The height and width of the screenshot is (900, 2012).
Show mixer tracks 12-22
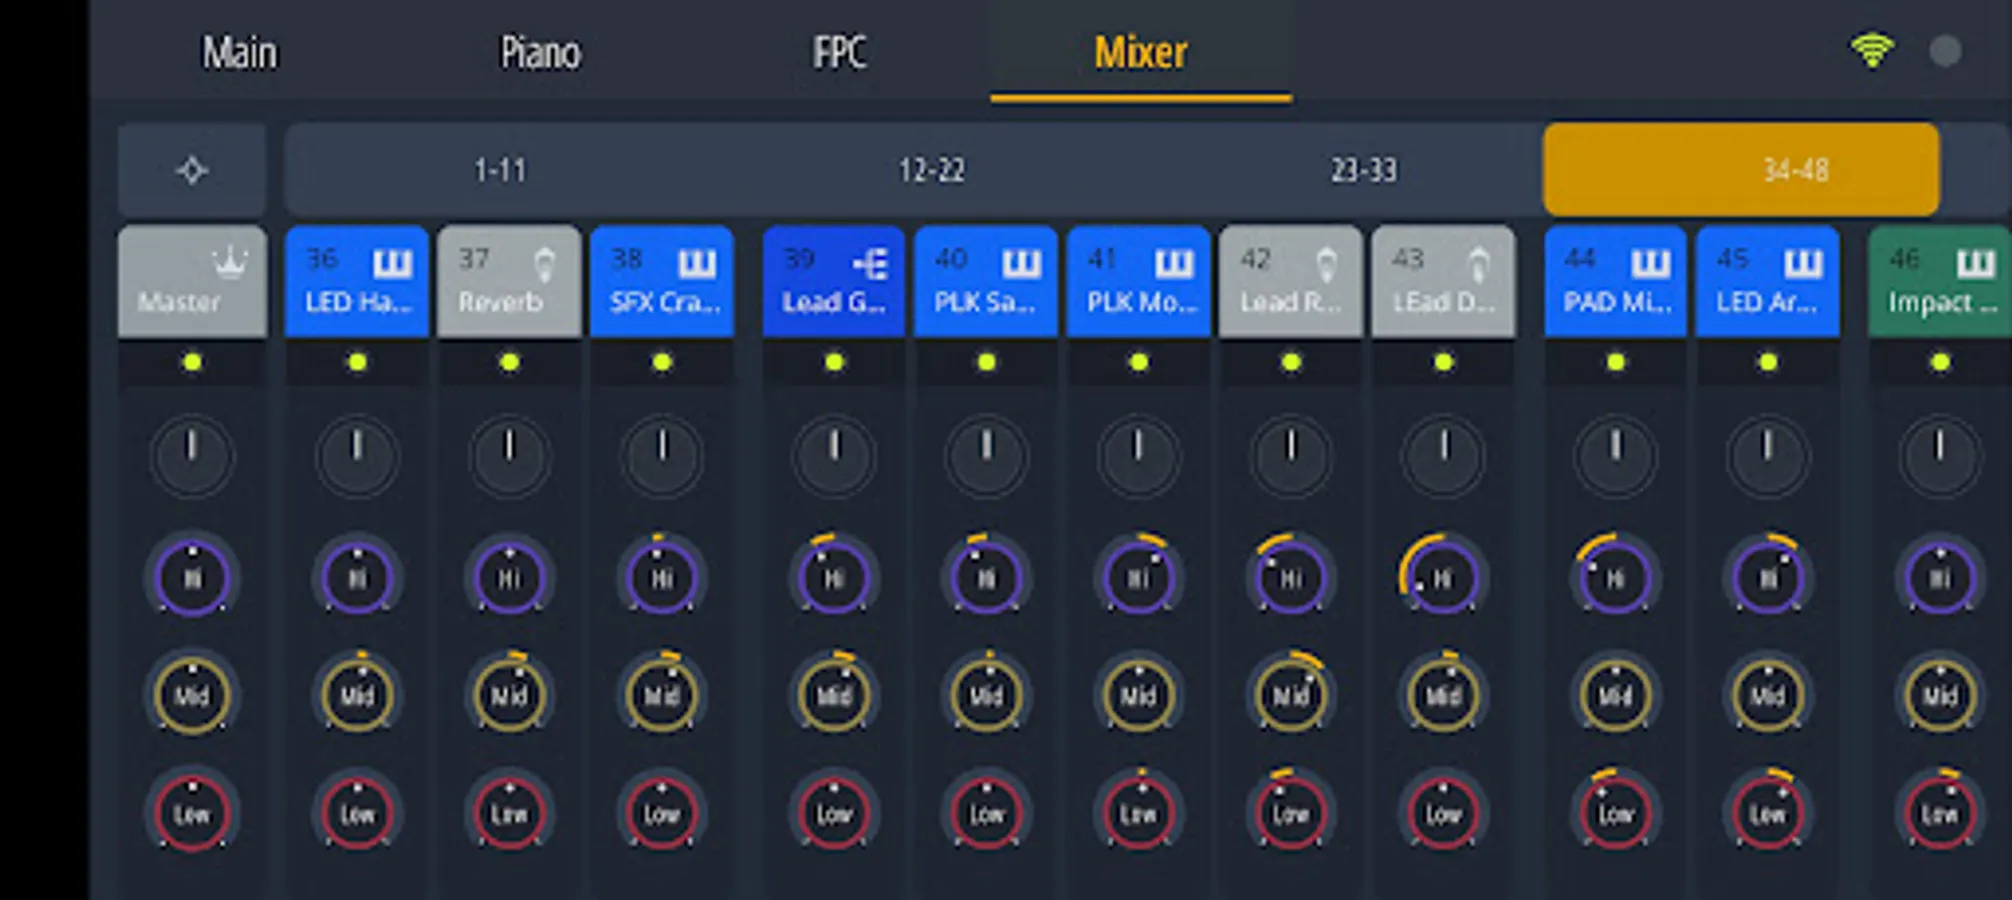[931, 171]
